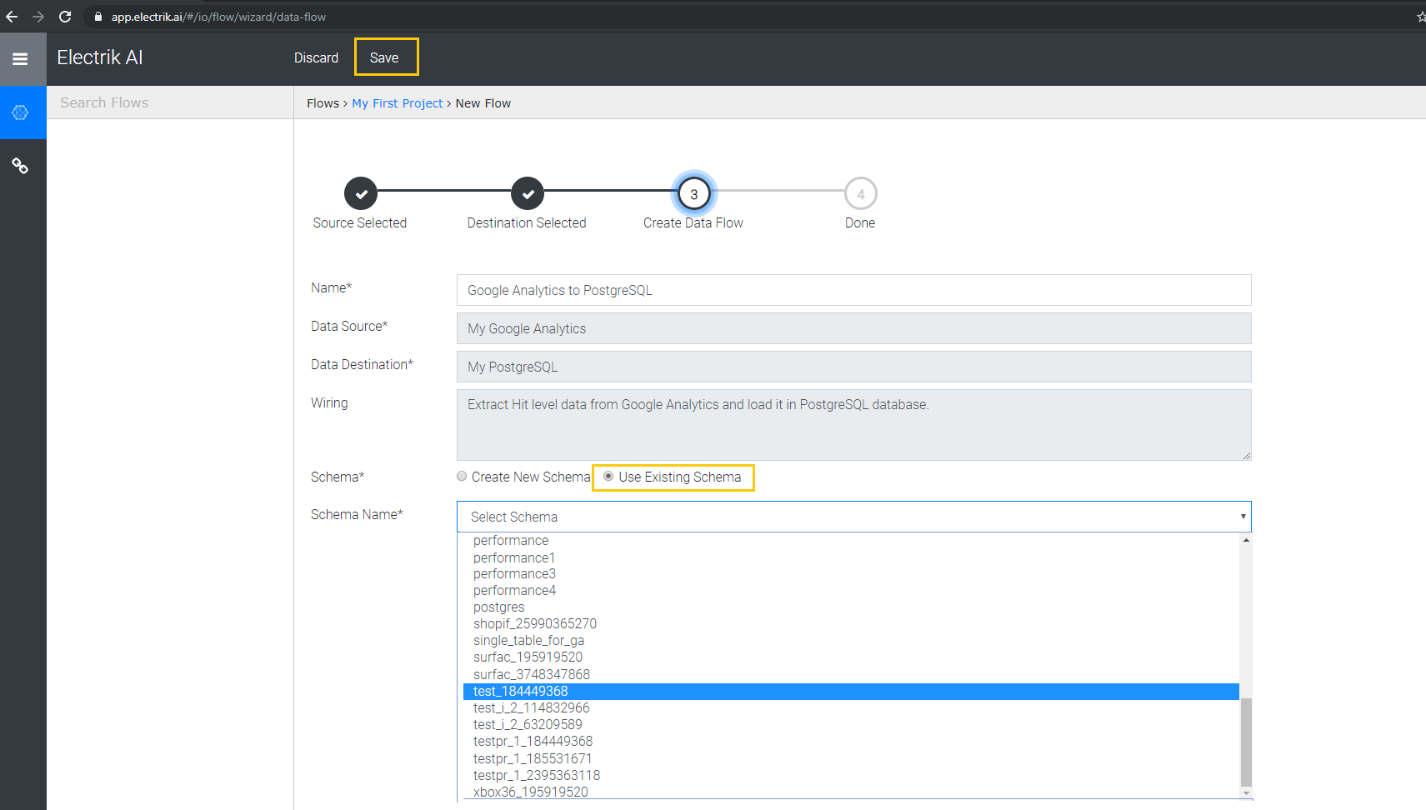Select the Use Existing Schema radio button
Screen dimensions: 1426x810
(x=608, y=477)
